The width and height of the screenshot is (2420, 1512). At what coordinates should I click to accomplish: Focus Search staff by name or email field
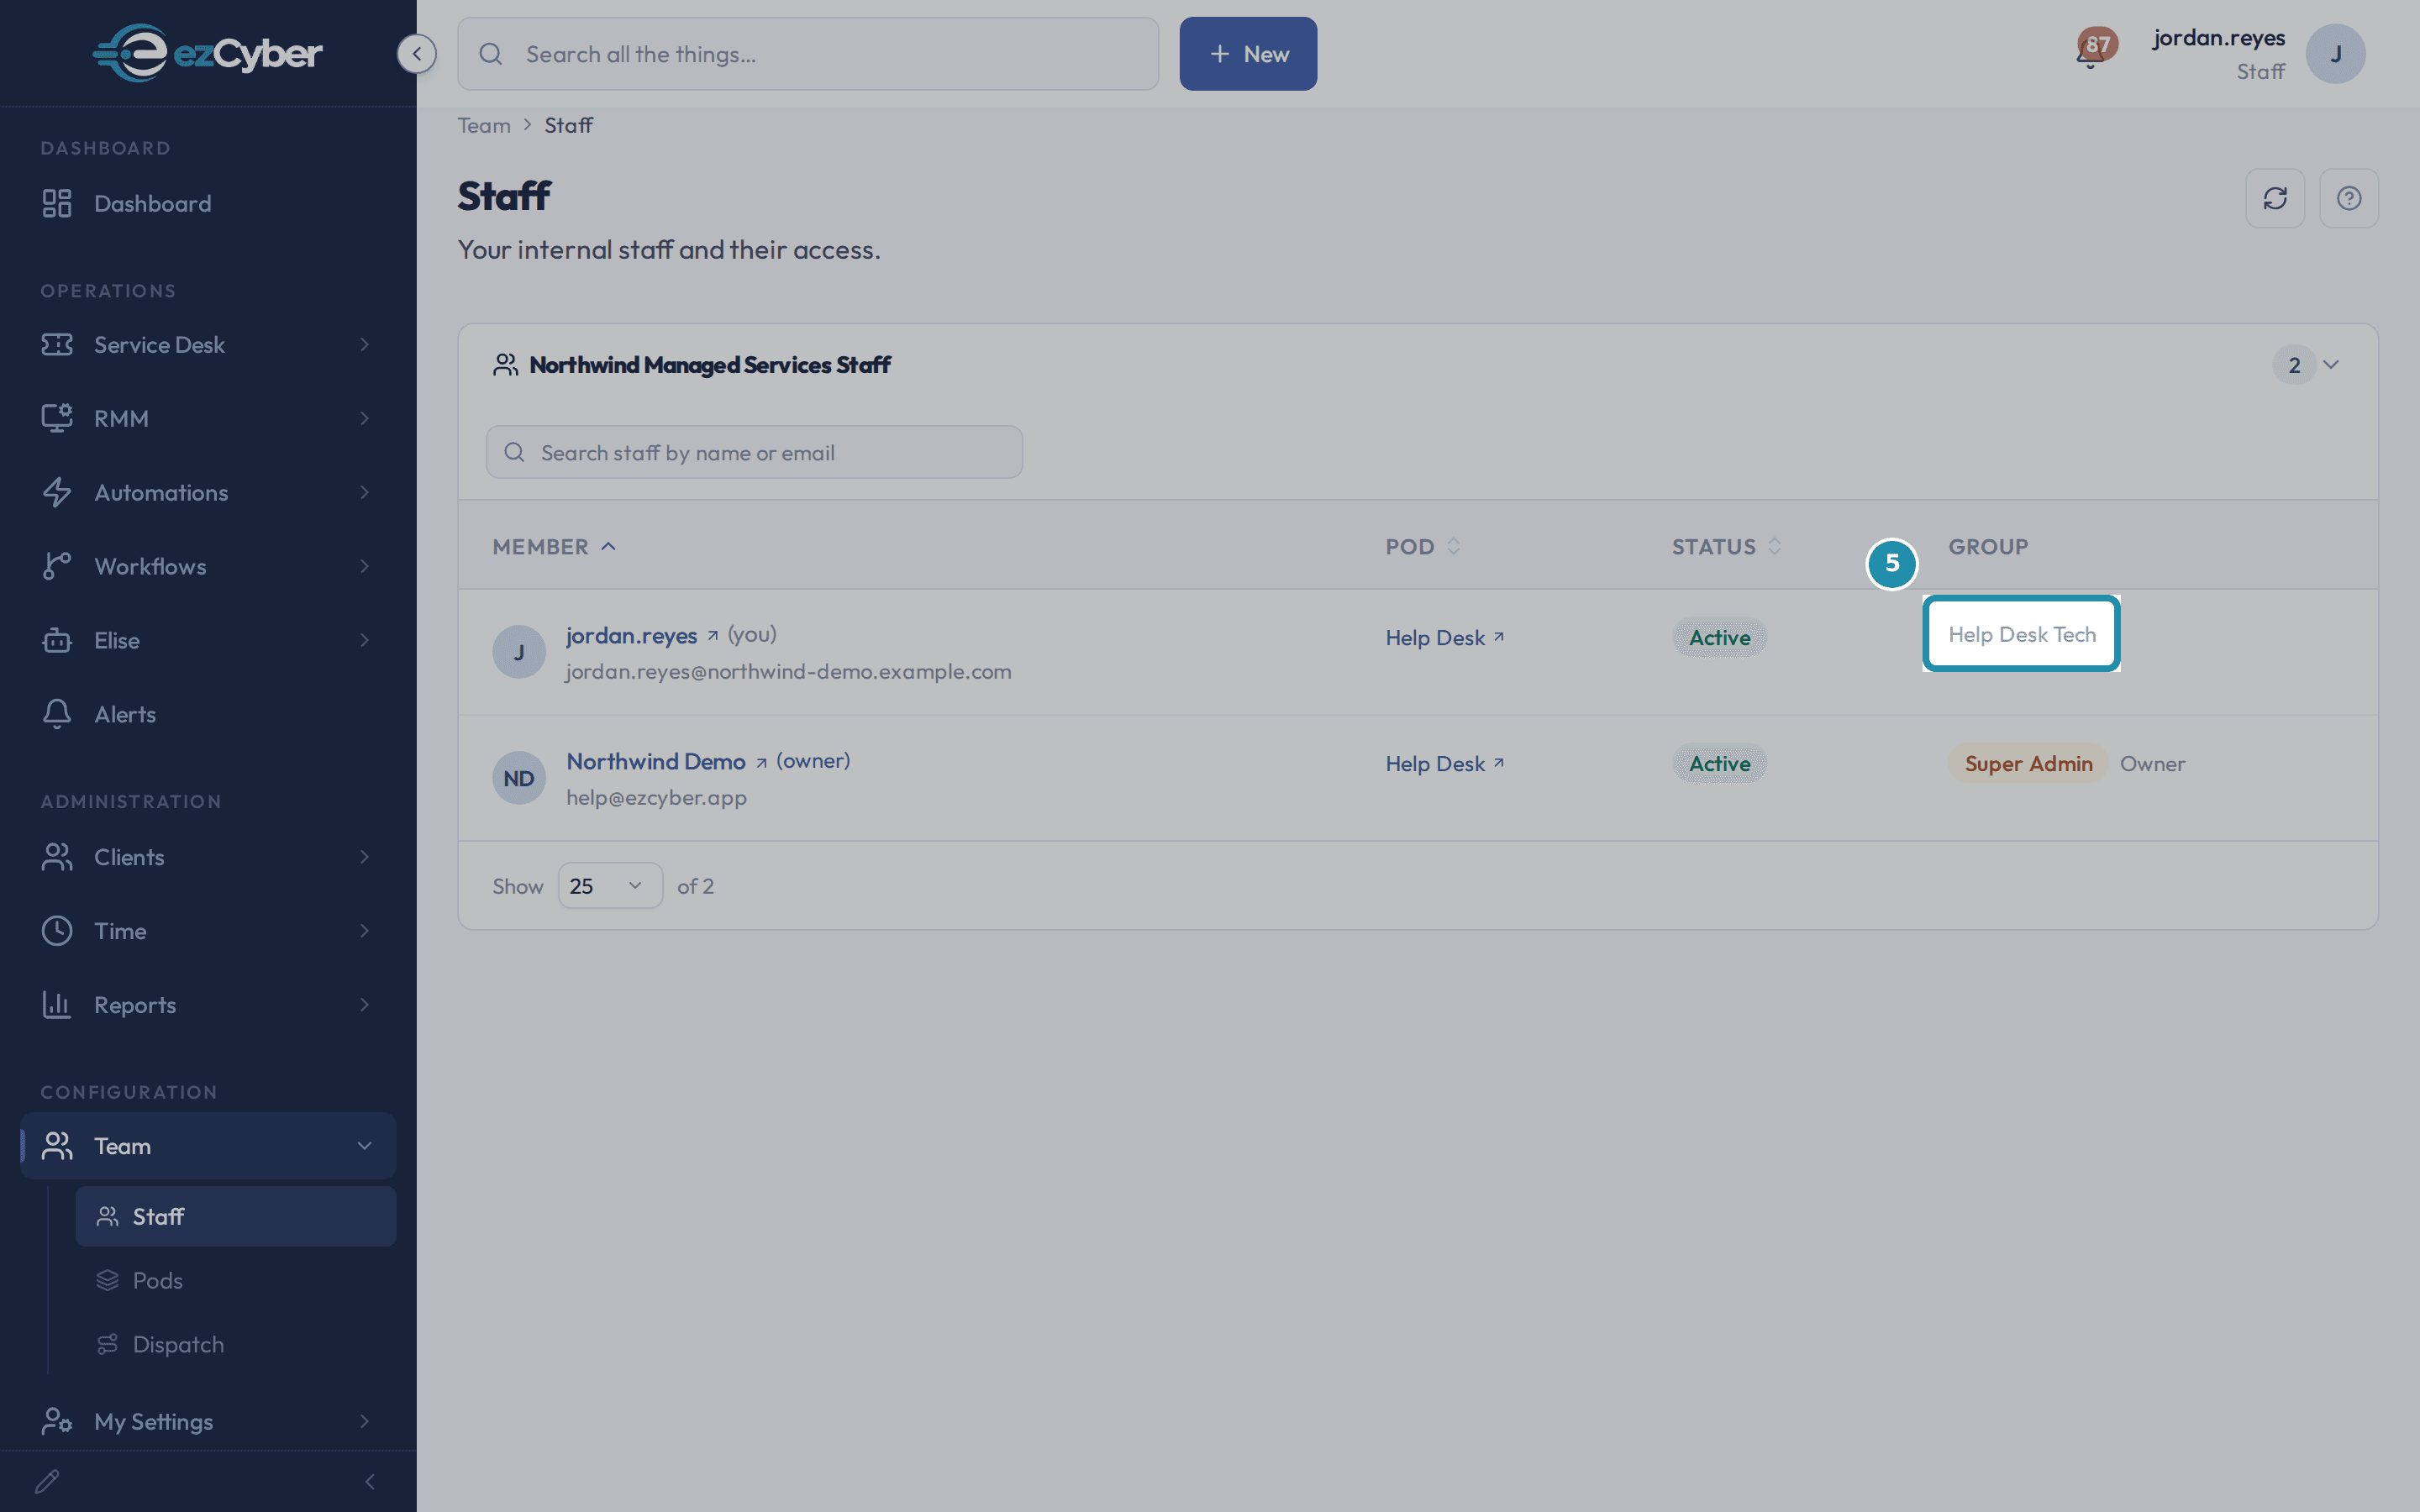(754, 452)
